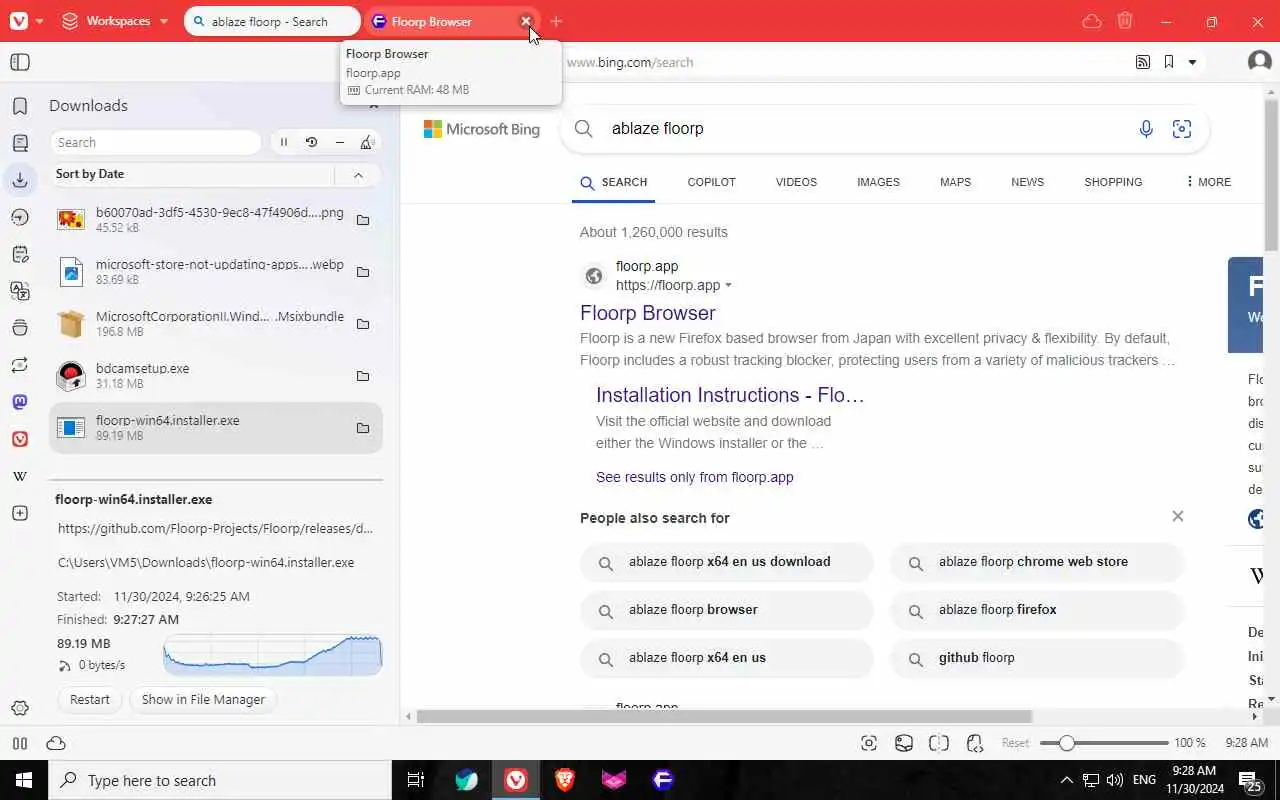Click See results only from floorp.app
The image size is (1280, 800).
point(695,477)
